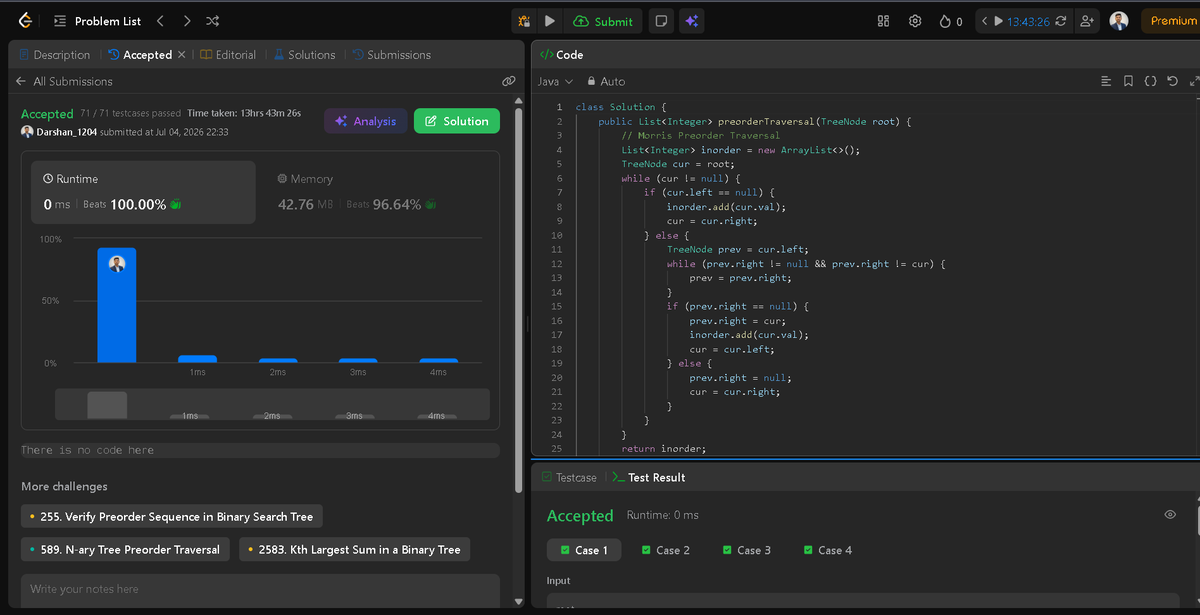Viewport: 1200px width, 615px height.
Task: Switch to the Editorial tab
Action: tap(228, 55)
